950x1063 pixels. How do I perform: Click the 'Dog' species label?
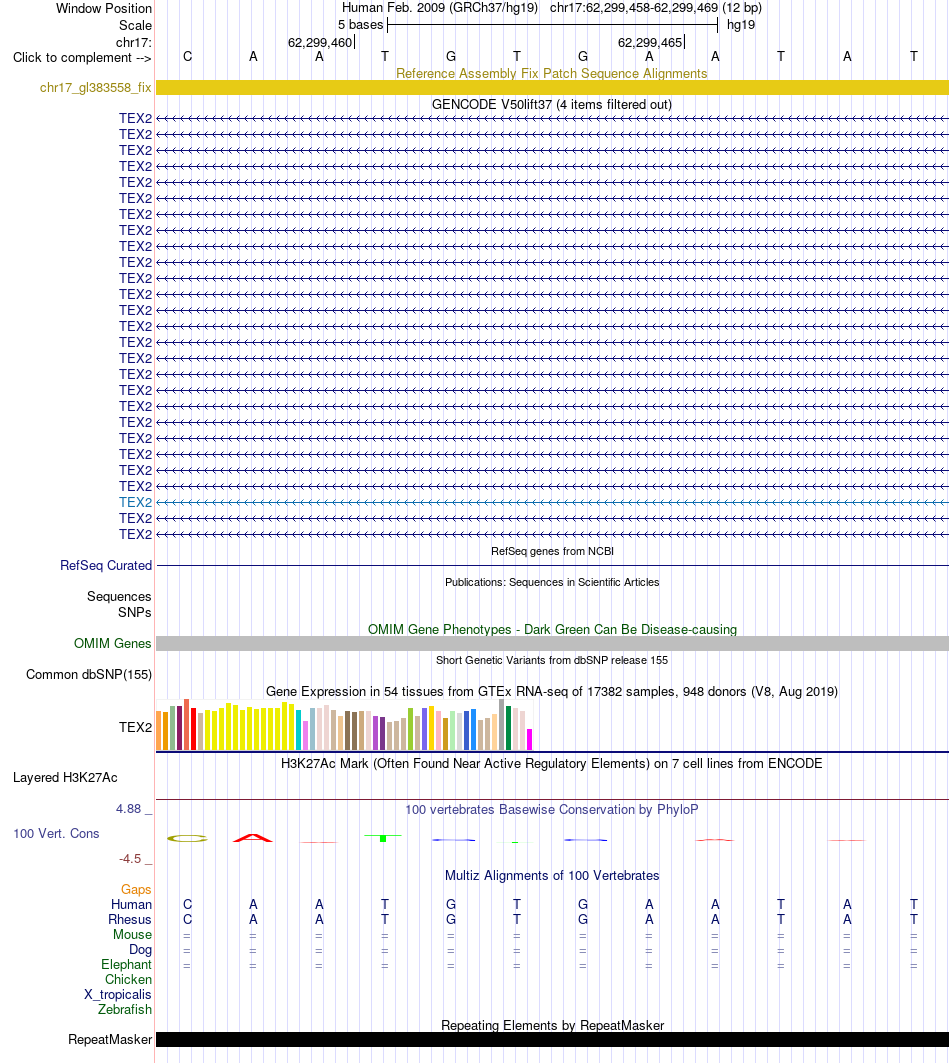click(x=140, y=949)
